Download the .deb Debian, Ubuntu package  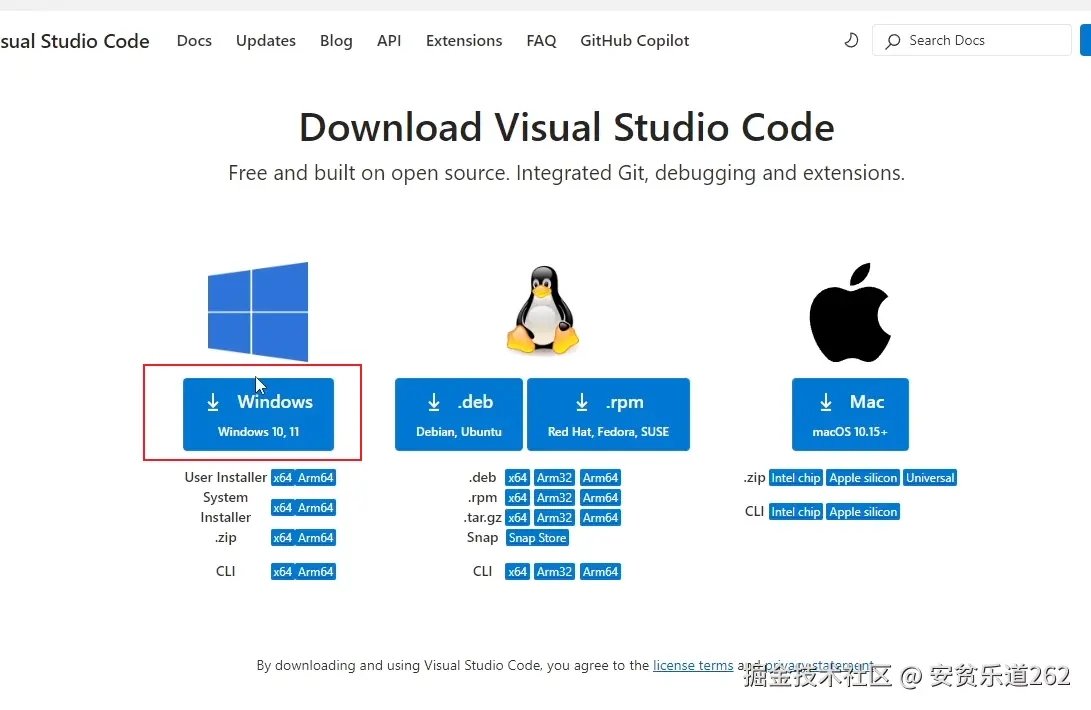459,414
